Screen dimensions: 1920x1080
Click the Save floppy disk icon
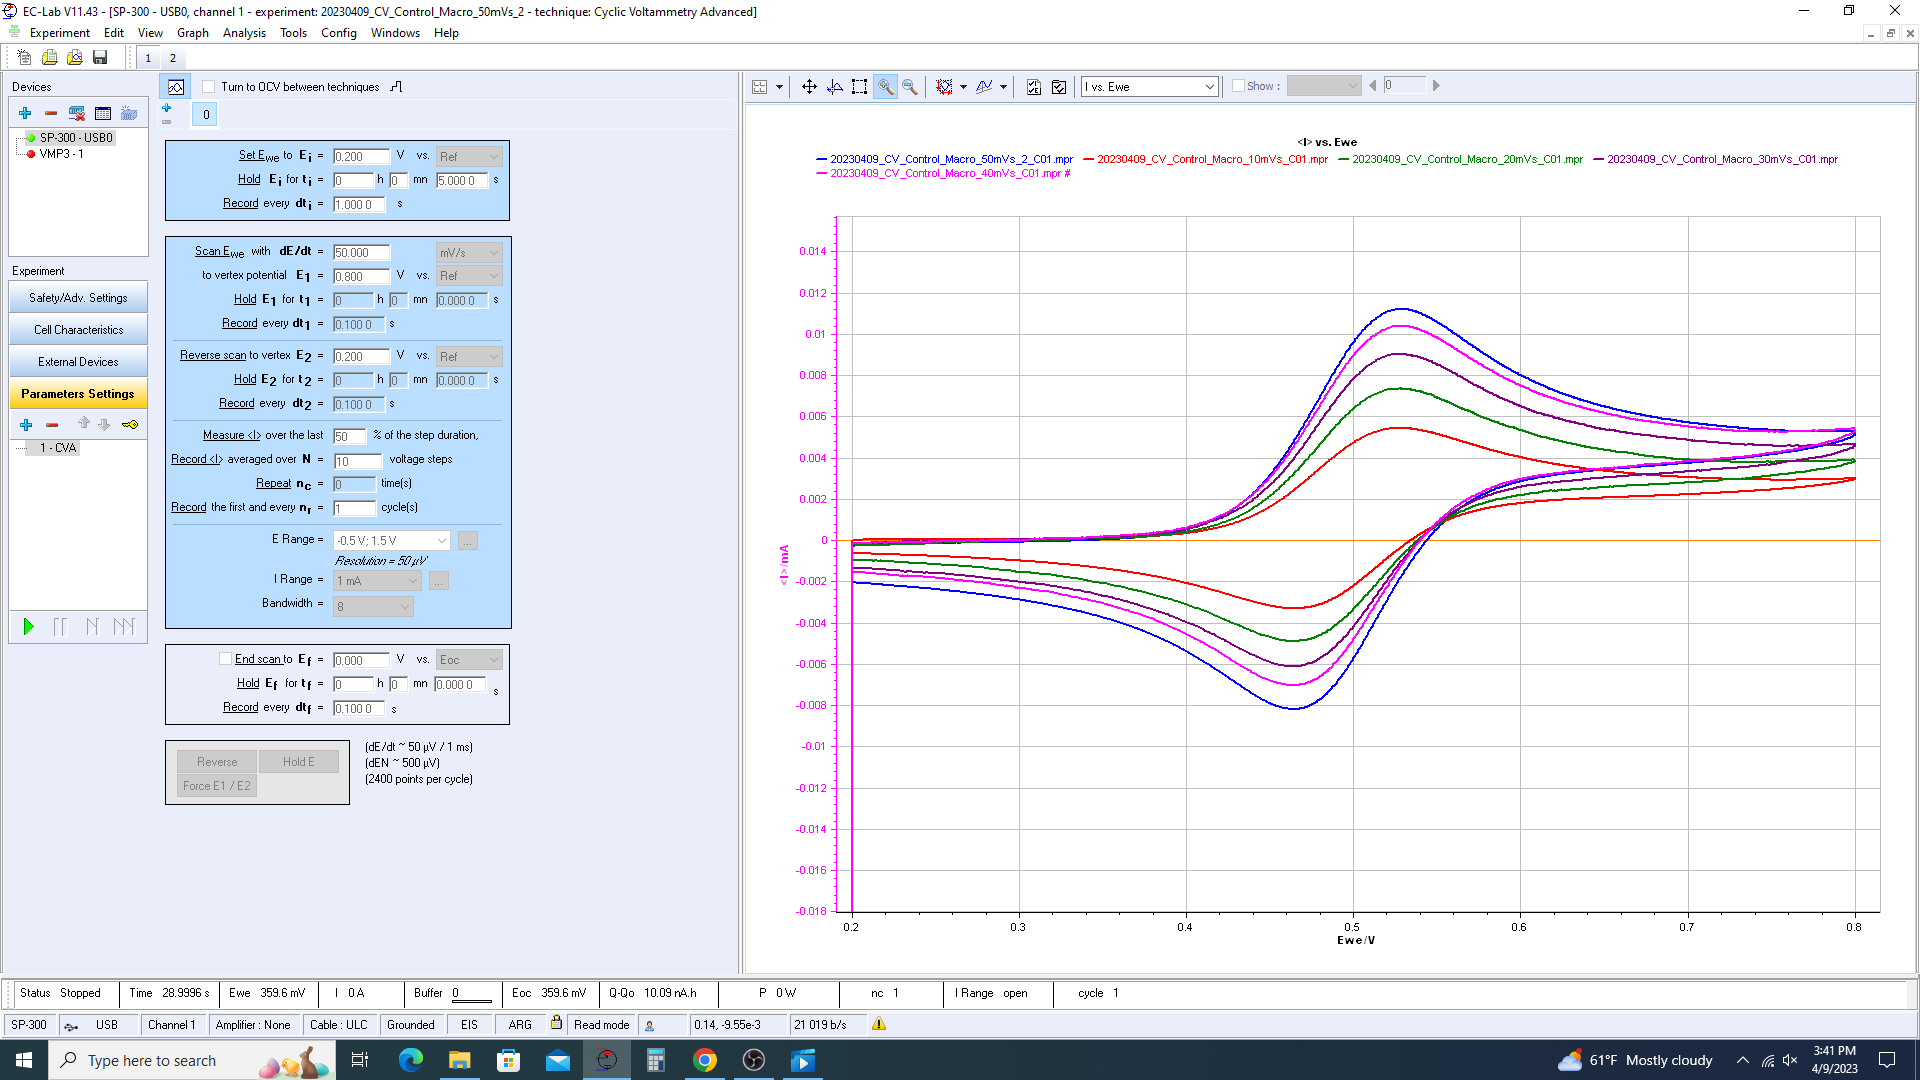(x=100, y=58)
